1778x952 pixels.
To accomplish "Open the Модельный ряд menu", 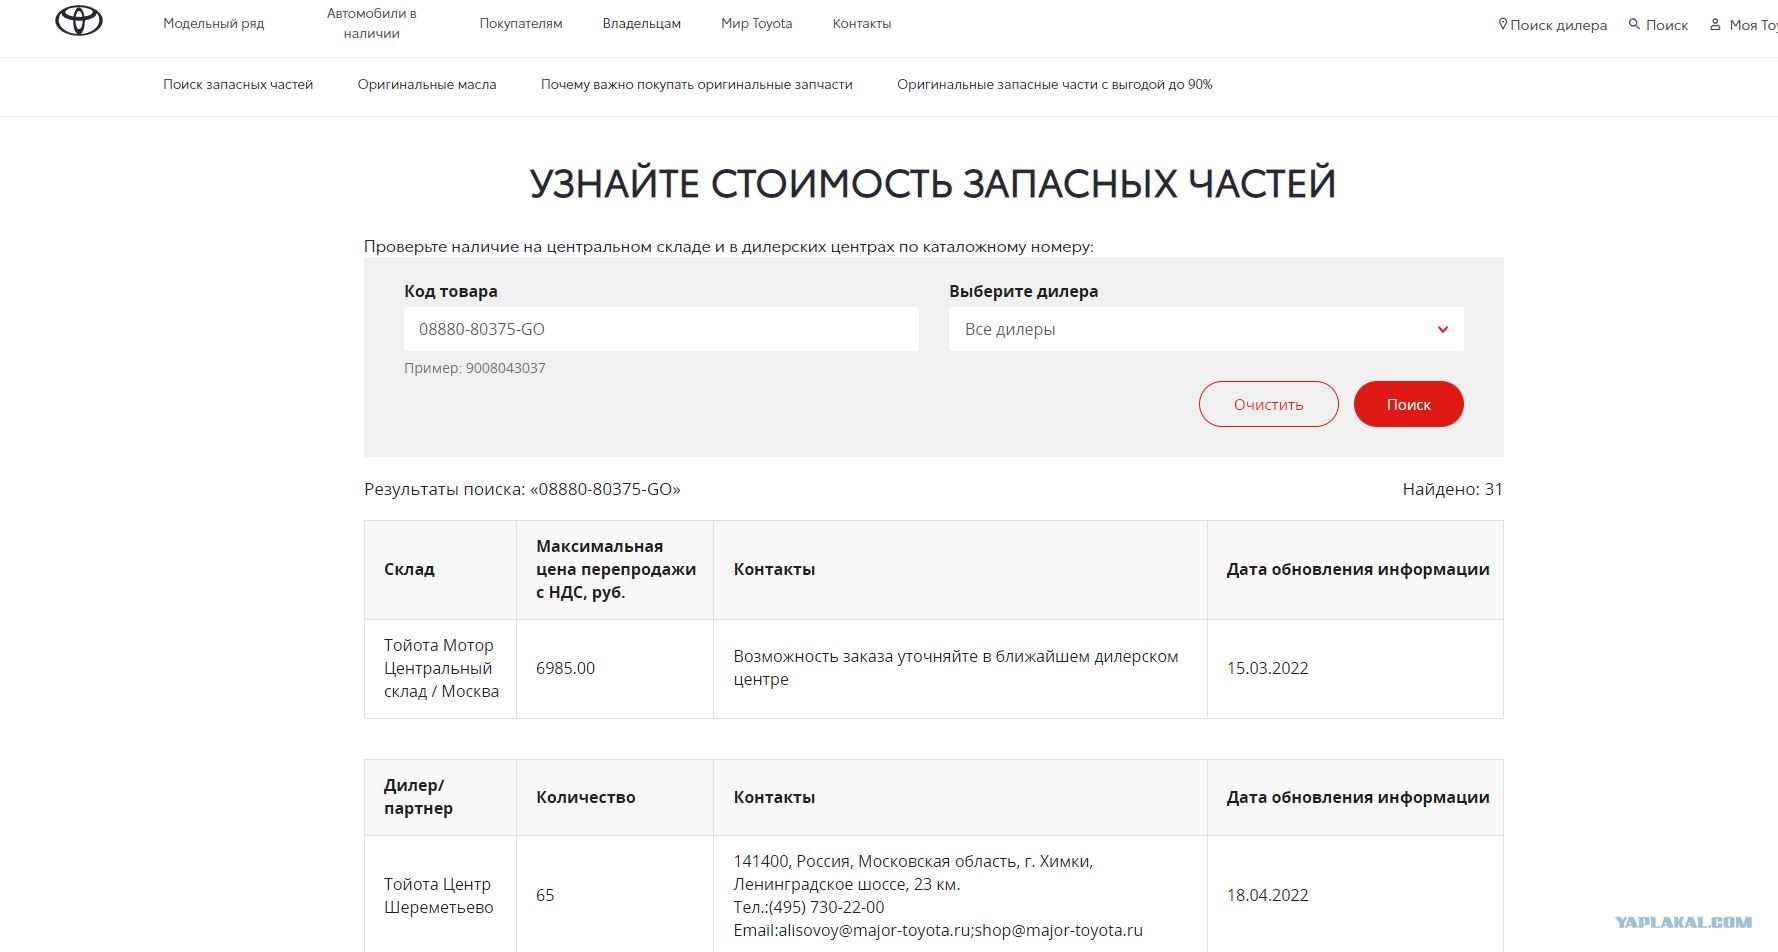I will [214, 23].
